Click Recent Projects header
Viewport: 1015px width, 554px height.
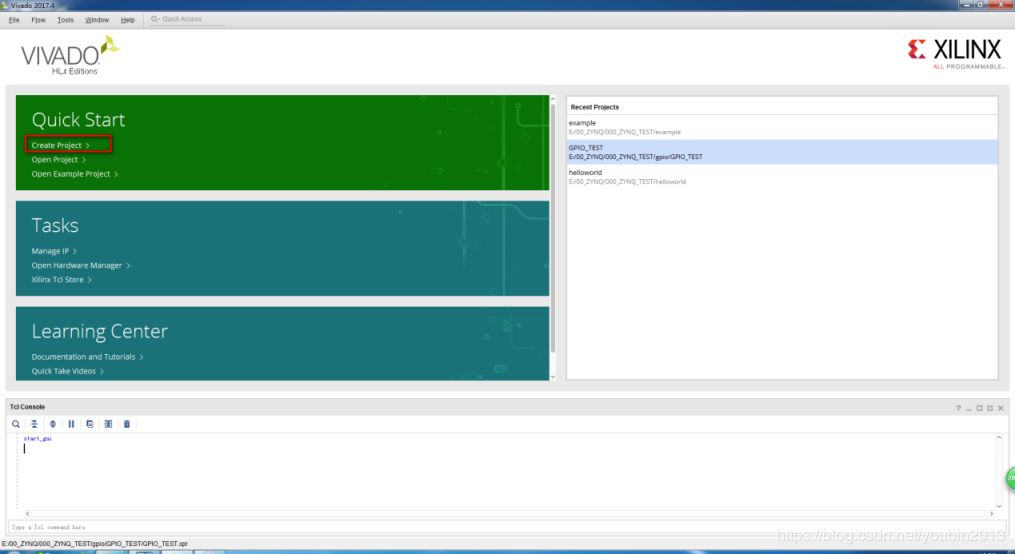pos(594,107)
